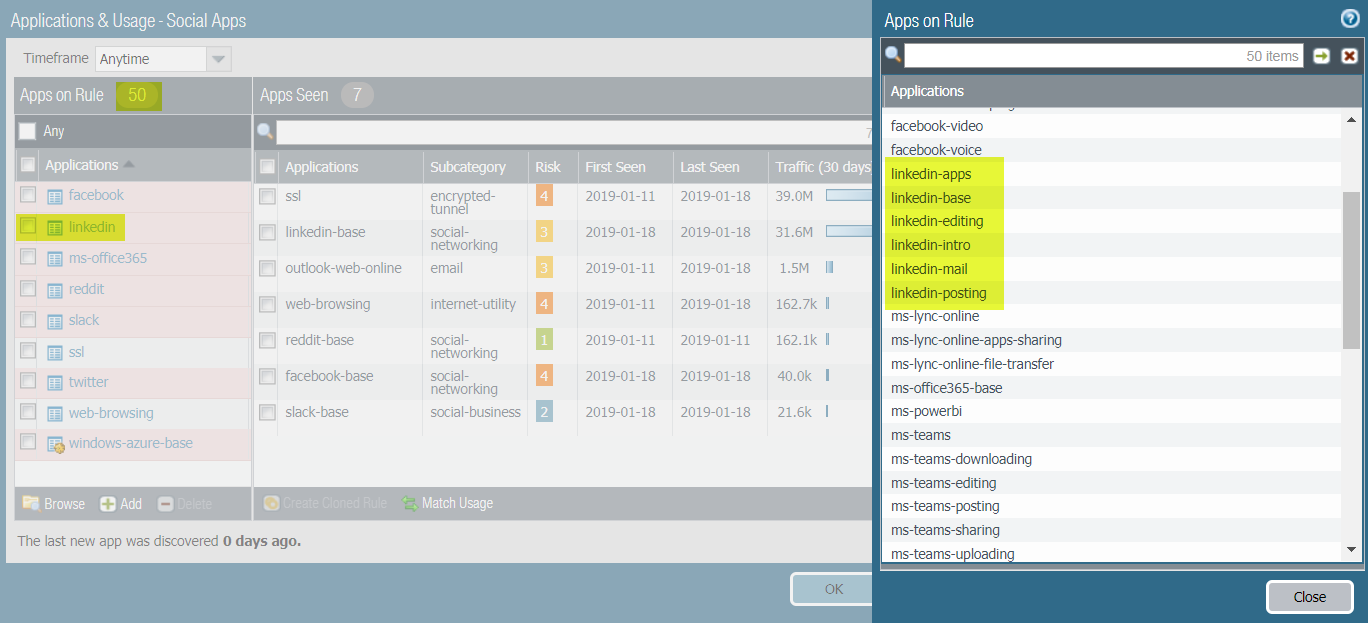The width and height of the screenshot is (1368, 623).
Task: Click the ssl application icon in Apps on Rule
Action: pyautogui.click(x=55, y=353)
